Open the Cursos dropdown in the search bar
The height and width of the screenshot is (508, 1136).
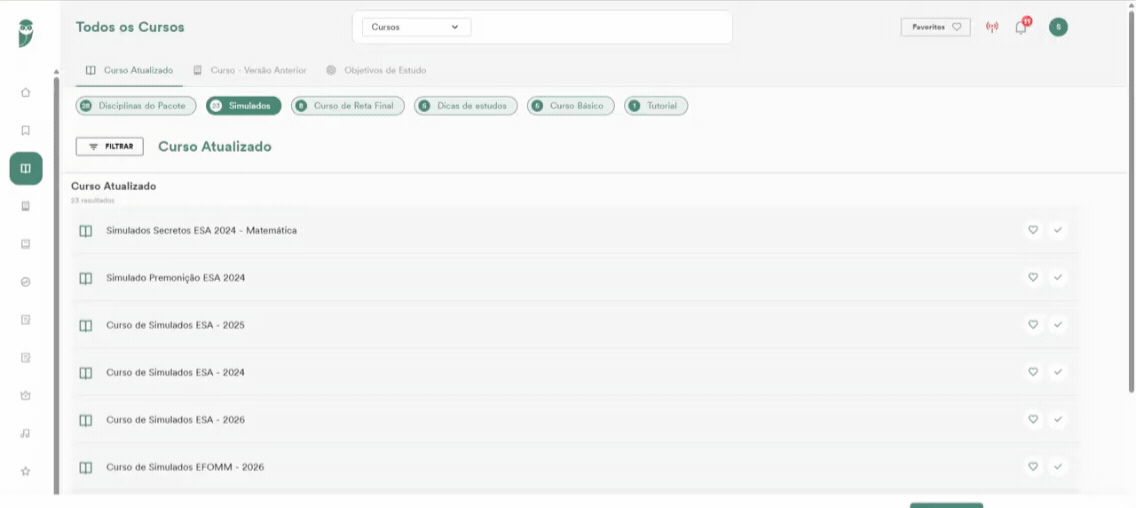click(417, 27)
